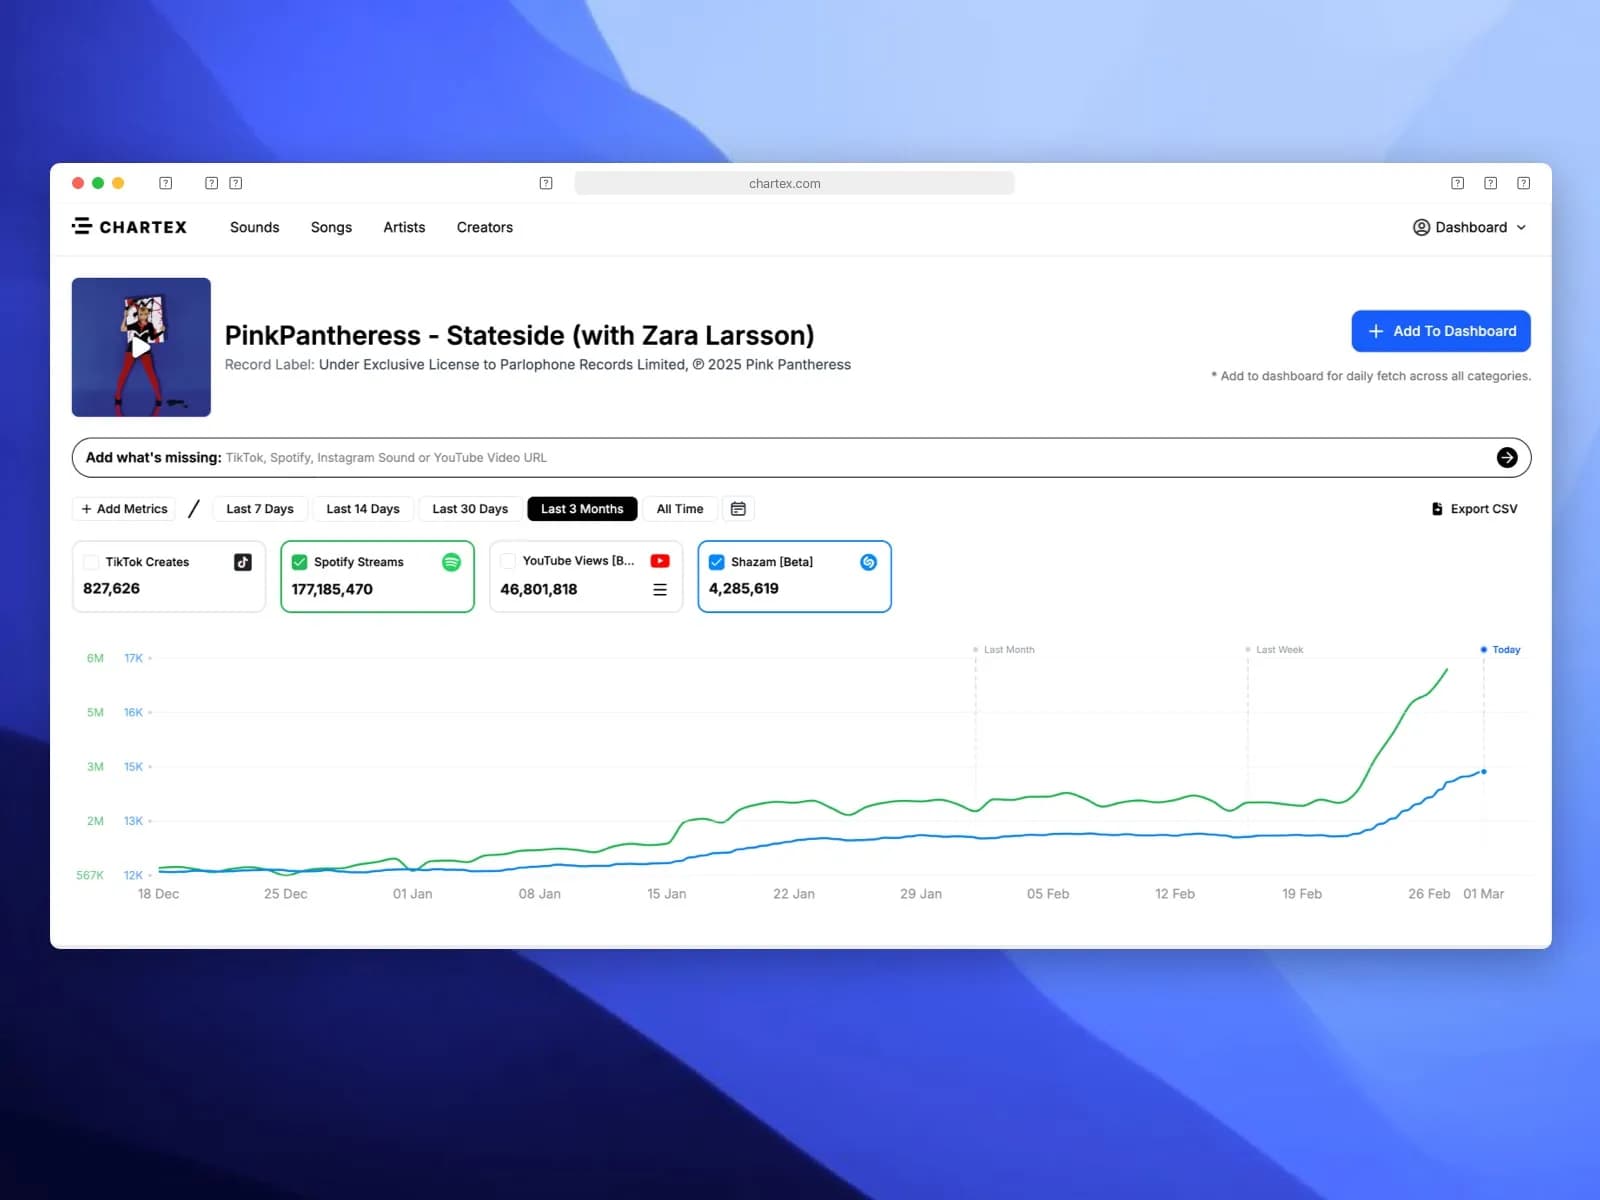Click the arrow to submit a missing URL
Viewport: 1600px width, 1200px height.
click(1507, 457)
